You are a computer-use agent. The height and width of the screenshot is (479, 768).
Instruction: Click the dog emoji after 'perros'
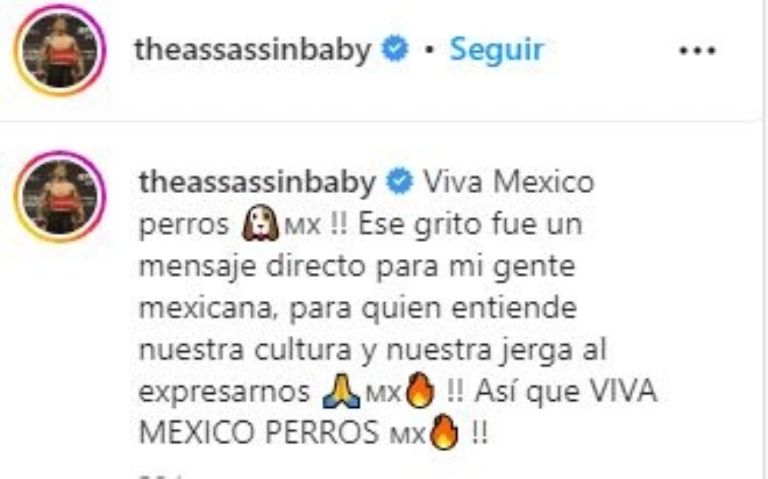(x=261, y=223)
